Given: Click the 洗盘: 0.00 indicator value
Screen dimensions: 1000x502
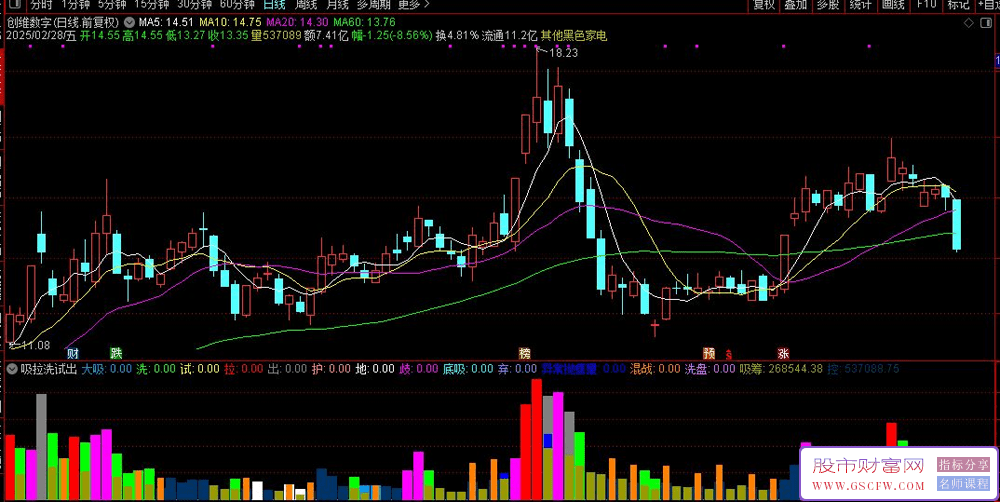Looking at the screenshot, I should click(710, 368).
